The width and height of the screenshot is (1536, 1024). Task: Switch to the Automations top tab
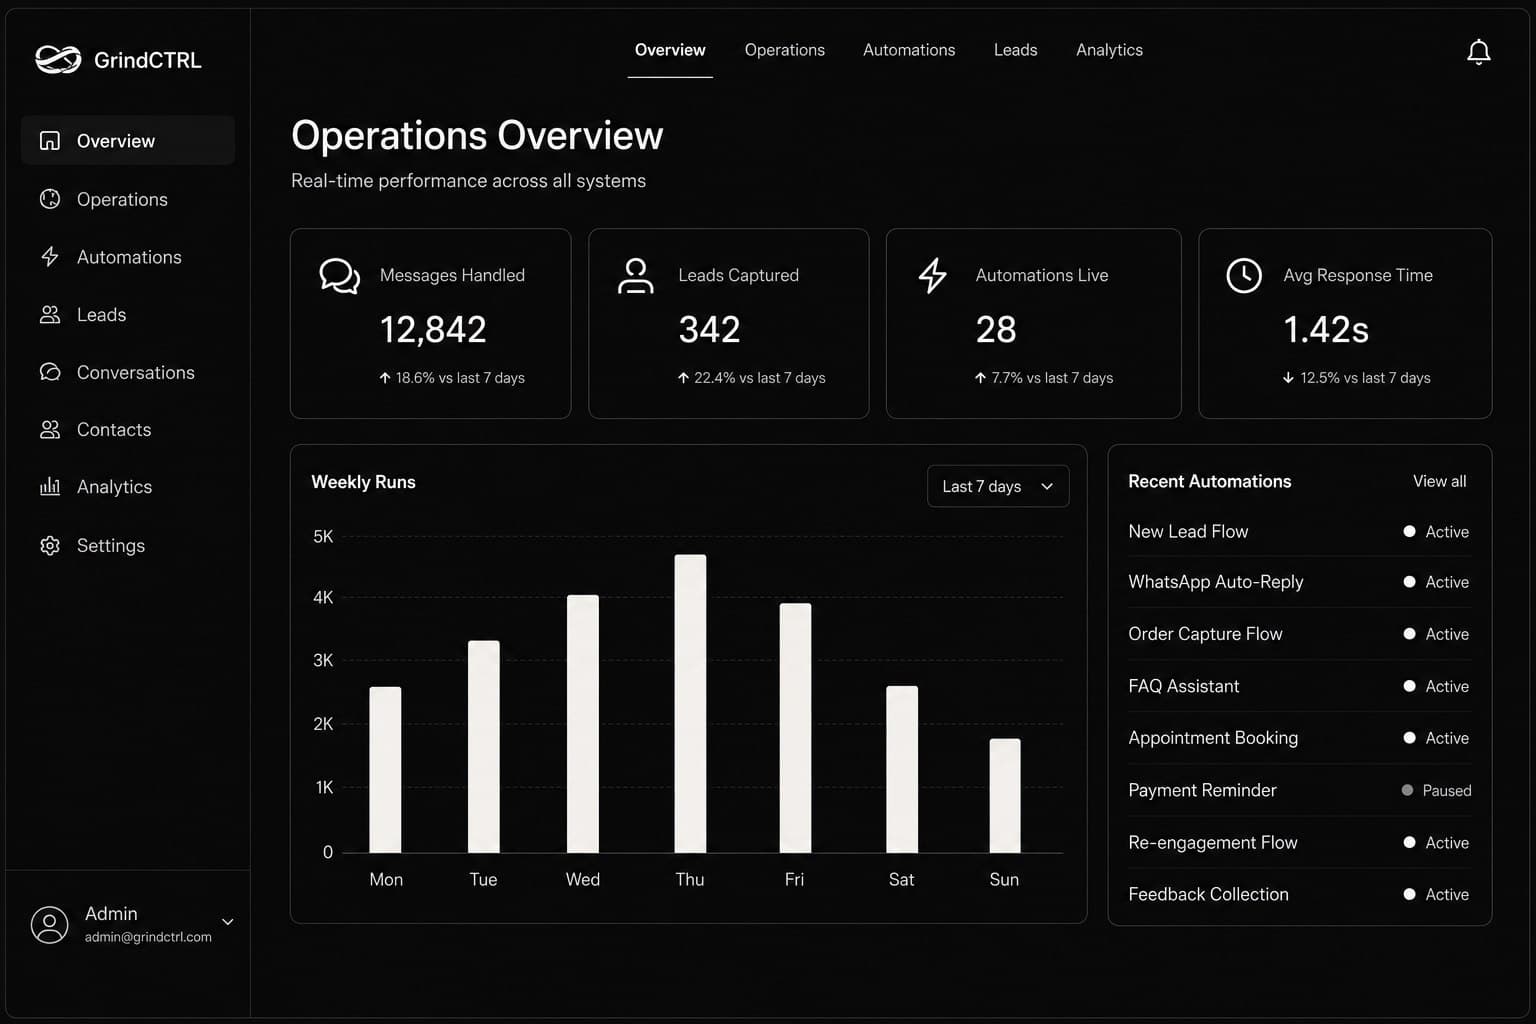(x=909, y=50)
